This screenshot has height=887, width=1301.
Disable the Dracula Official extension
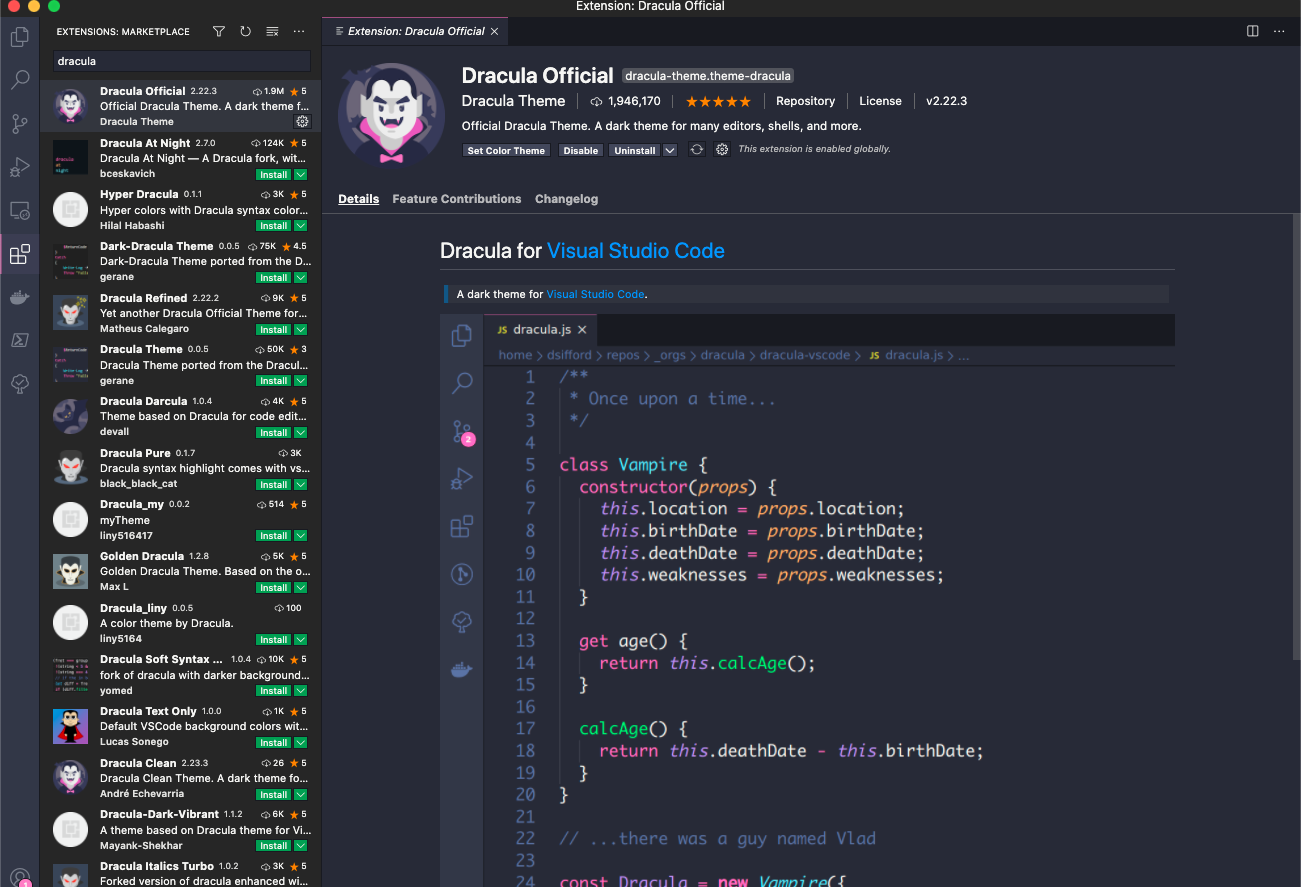pos(580,150)
